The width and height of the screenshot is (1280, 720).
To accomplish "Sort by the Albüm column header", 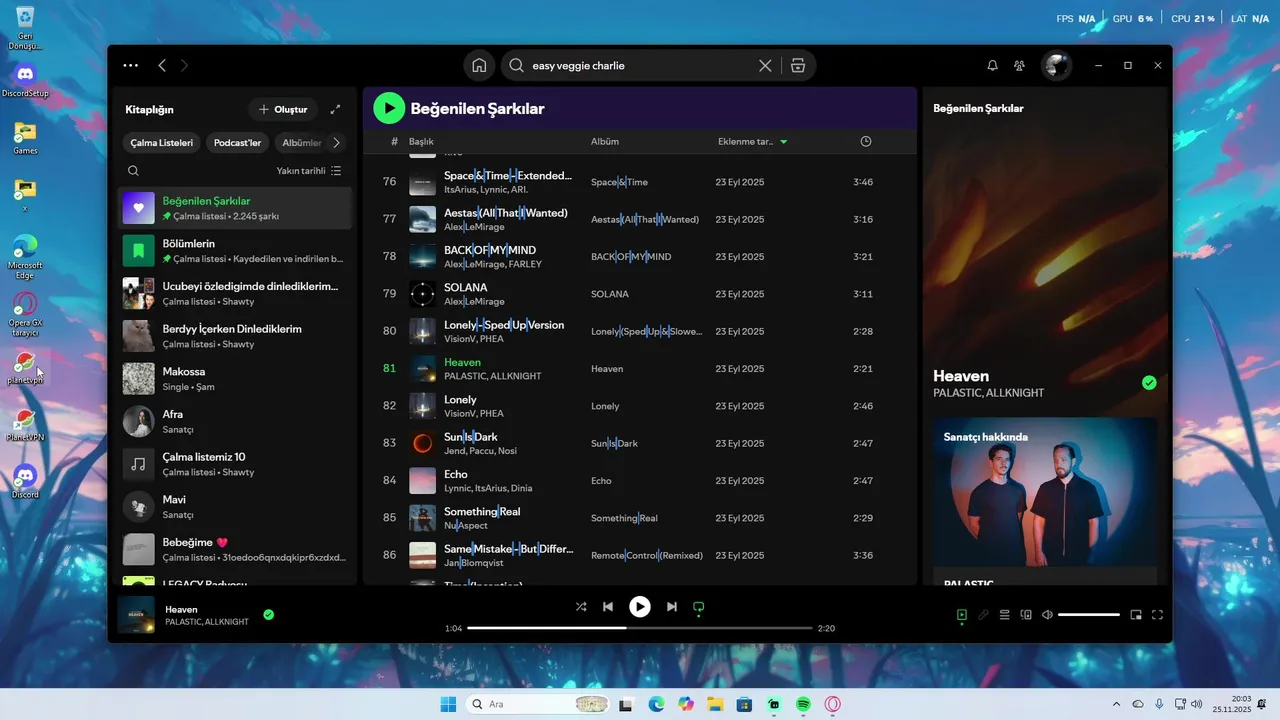I will (x=605, y=142).
